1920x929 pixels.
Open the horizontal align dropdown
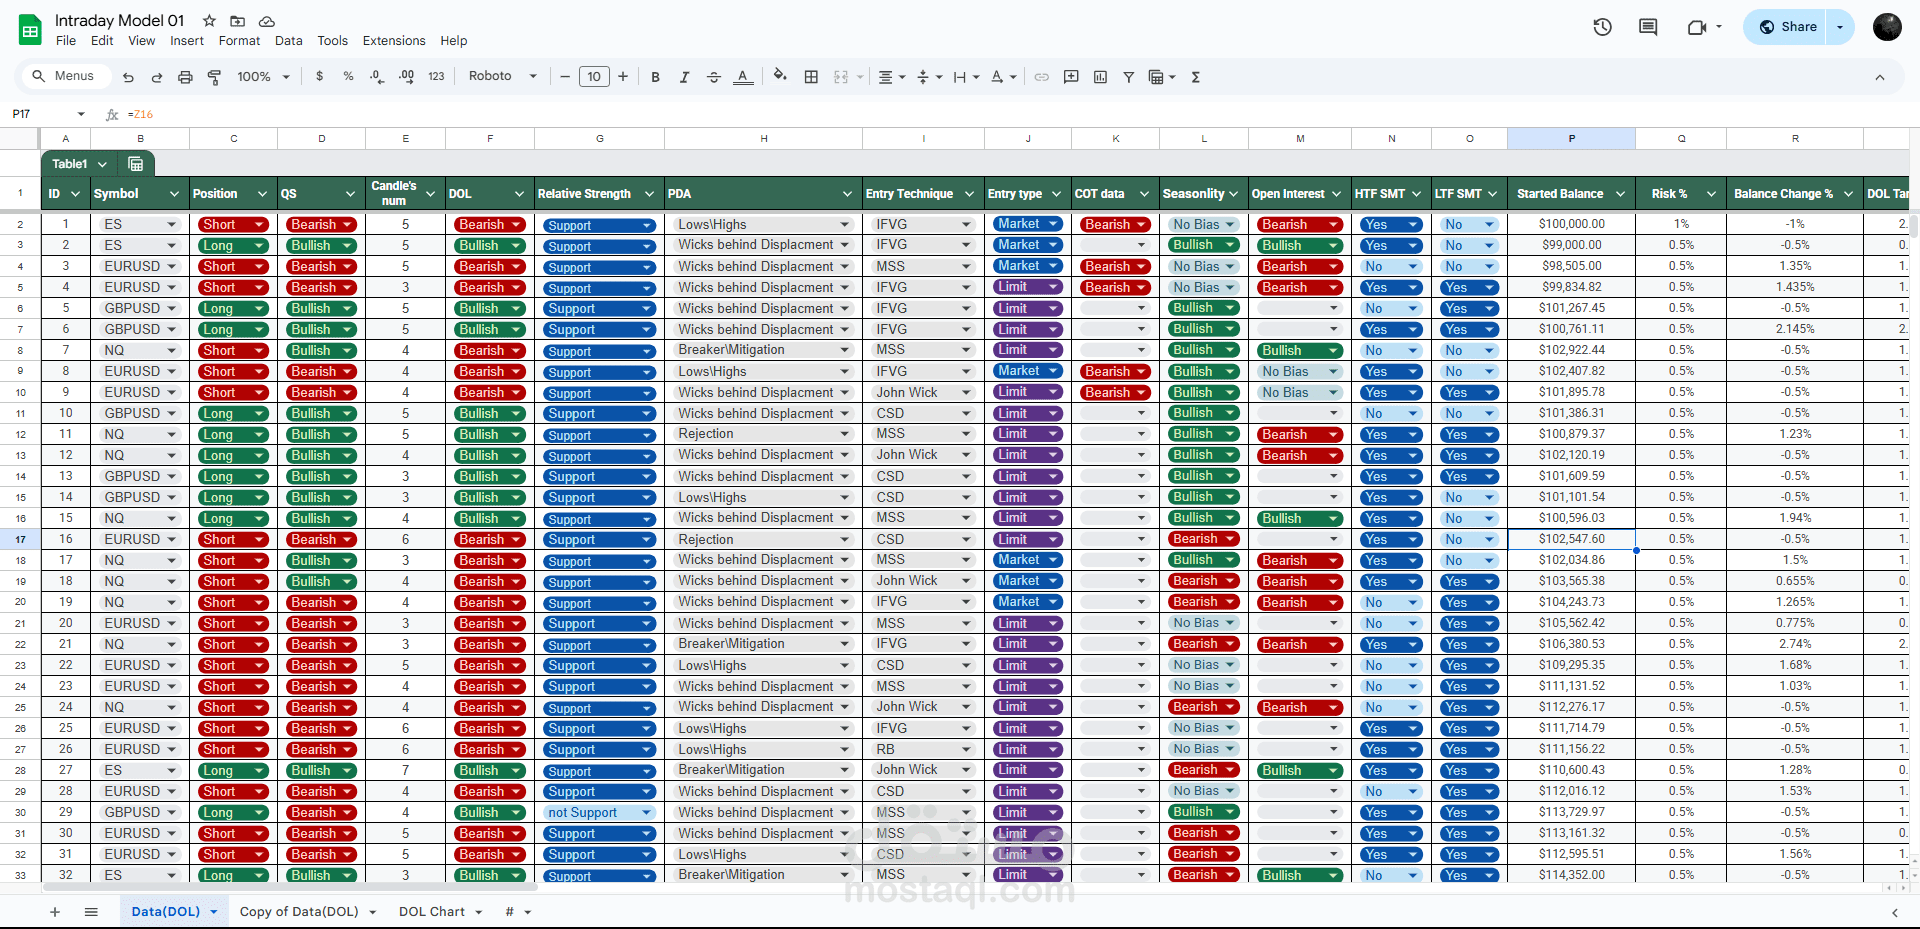(891, 77)
